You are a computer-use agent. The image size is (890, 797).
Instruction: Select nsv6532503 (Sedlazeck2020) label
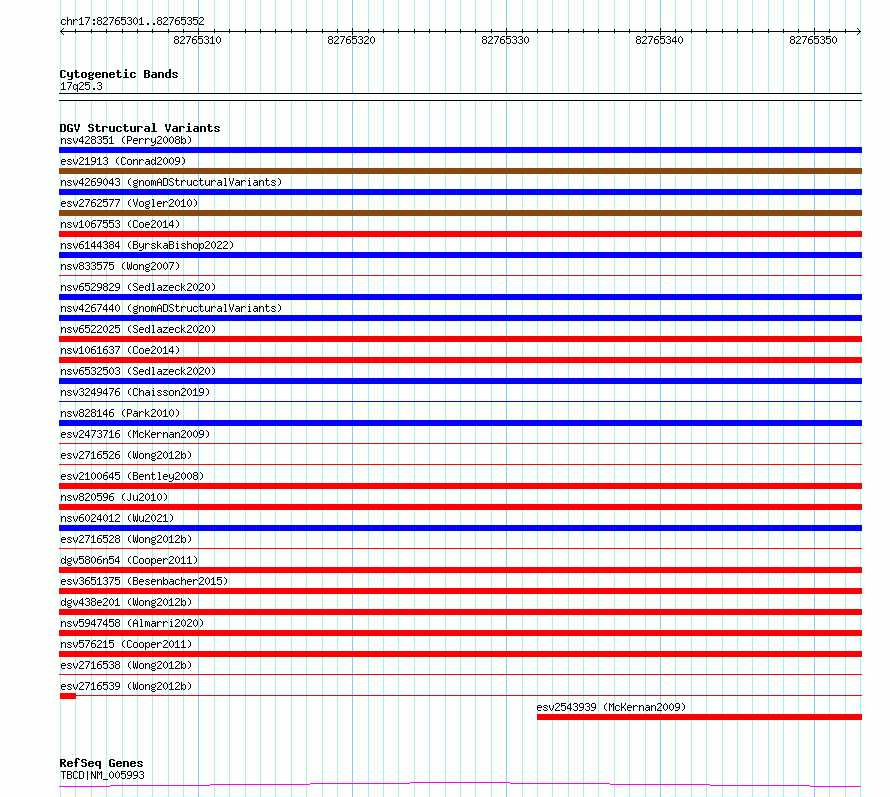[x=138, y=371]
